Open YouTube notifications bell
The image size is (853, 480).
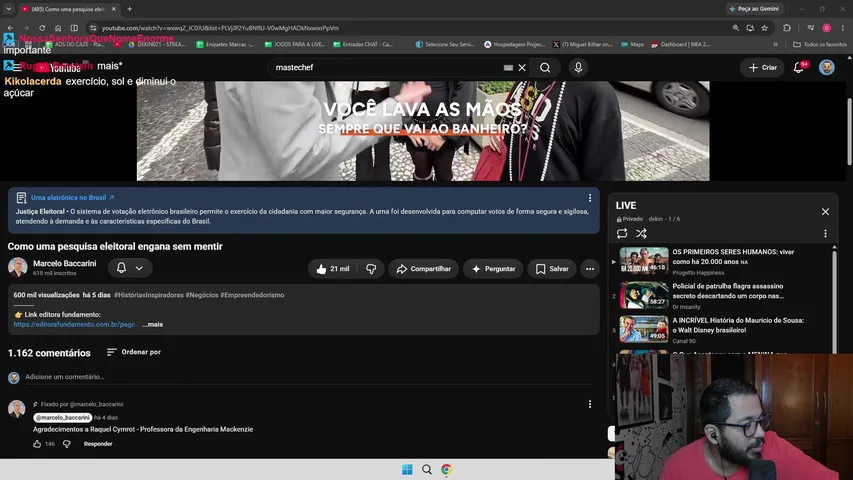tap(799, 67)
